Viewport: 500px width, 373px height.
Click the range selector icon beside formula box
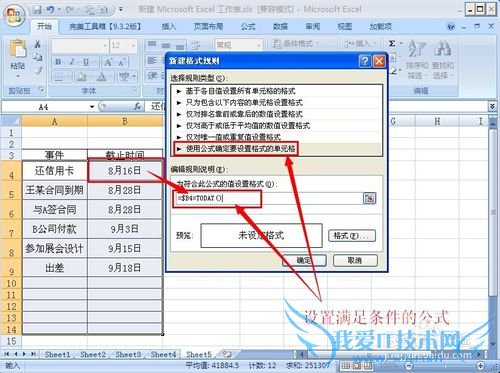pos(369,198)
